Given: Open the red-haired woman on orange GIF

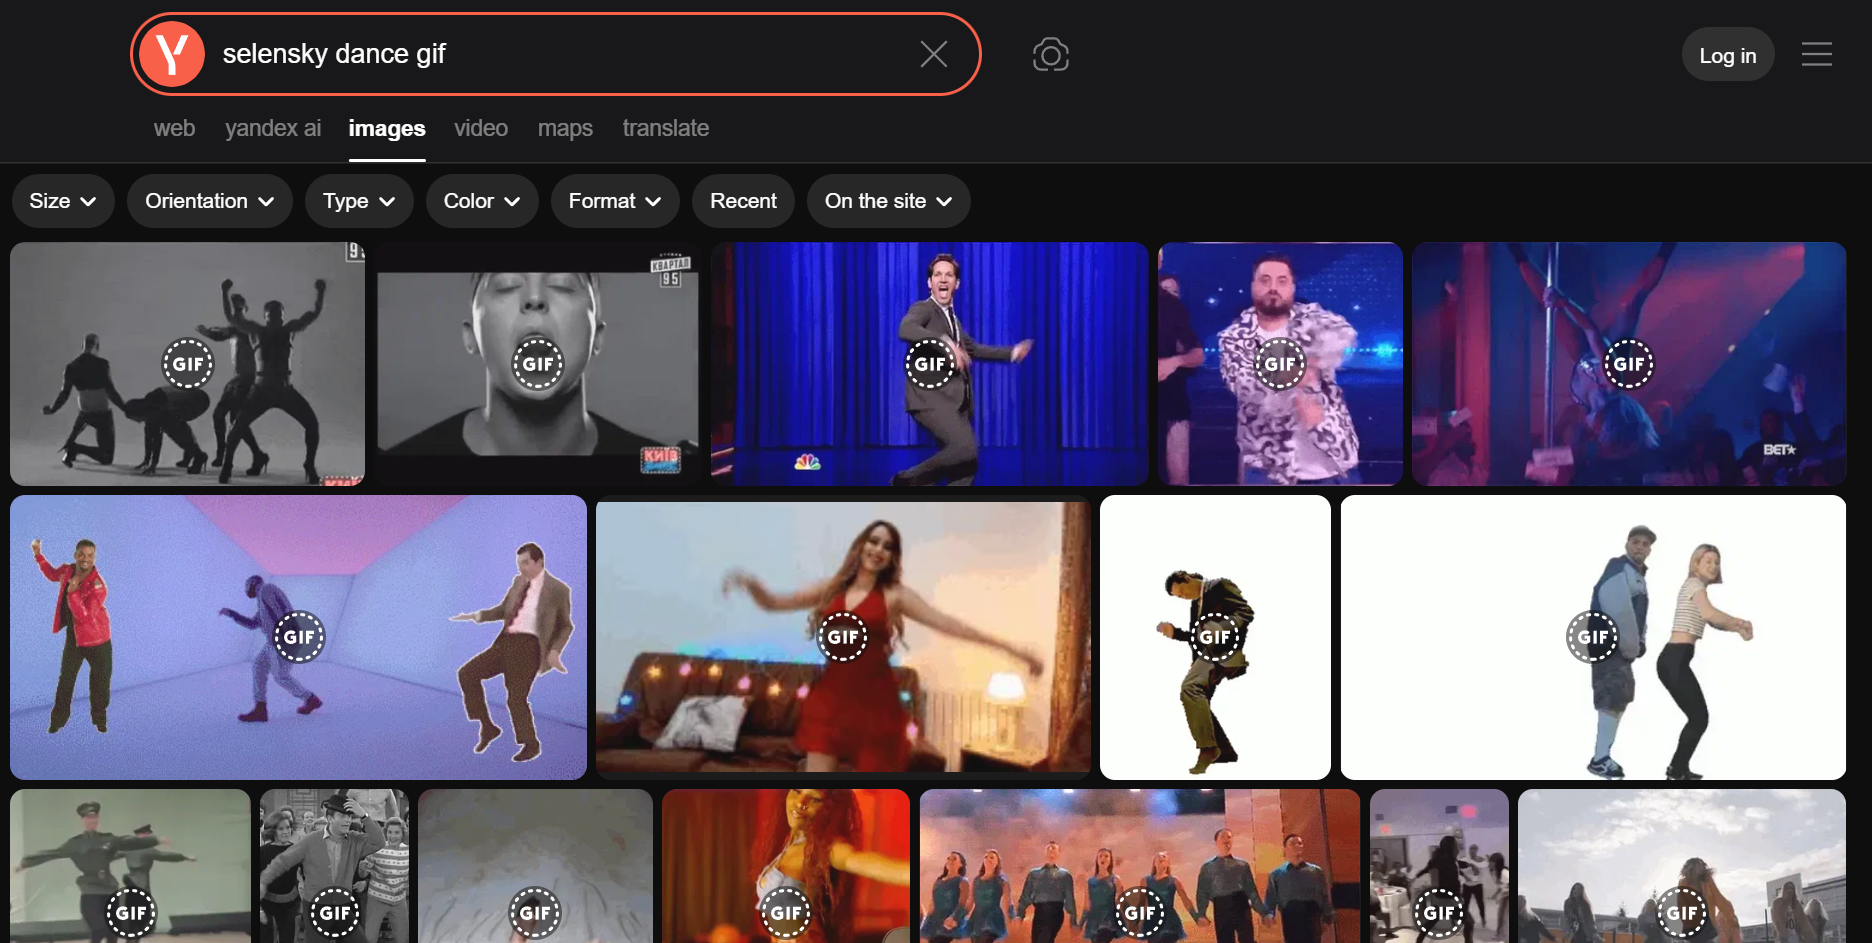Looking at the screenshot, I should [786, 866].
